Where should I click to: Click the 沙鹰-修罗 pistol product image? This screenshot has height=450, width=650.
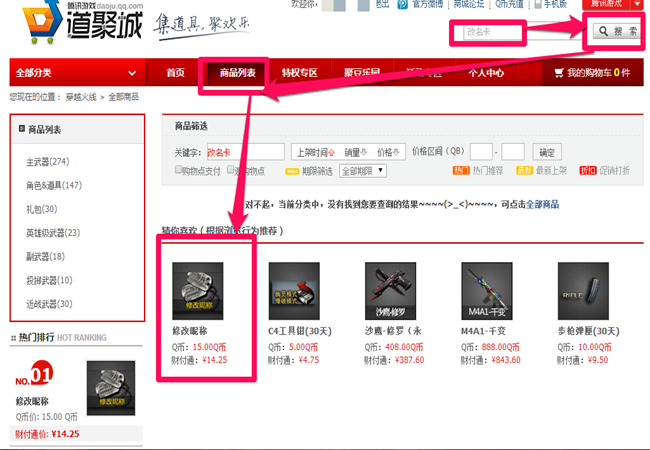(x=390, y=291)
